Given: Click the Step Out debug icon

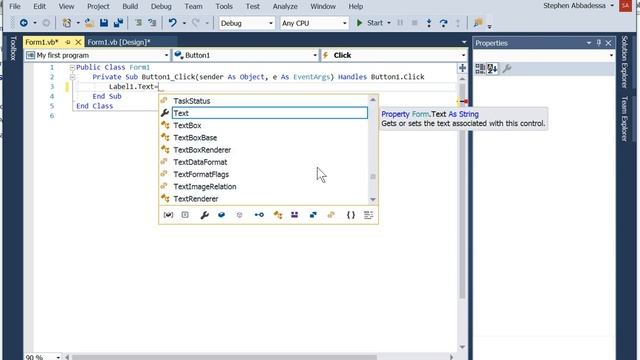Looking at the screenshot, I should coord(458,23).
